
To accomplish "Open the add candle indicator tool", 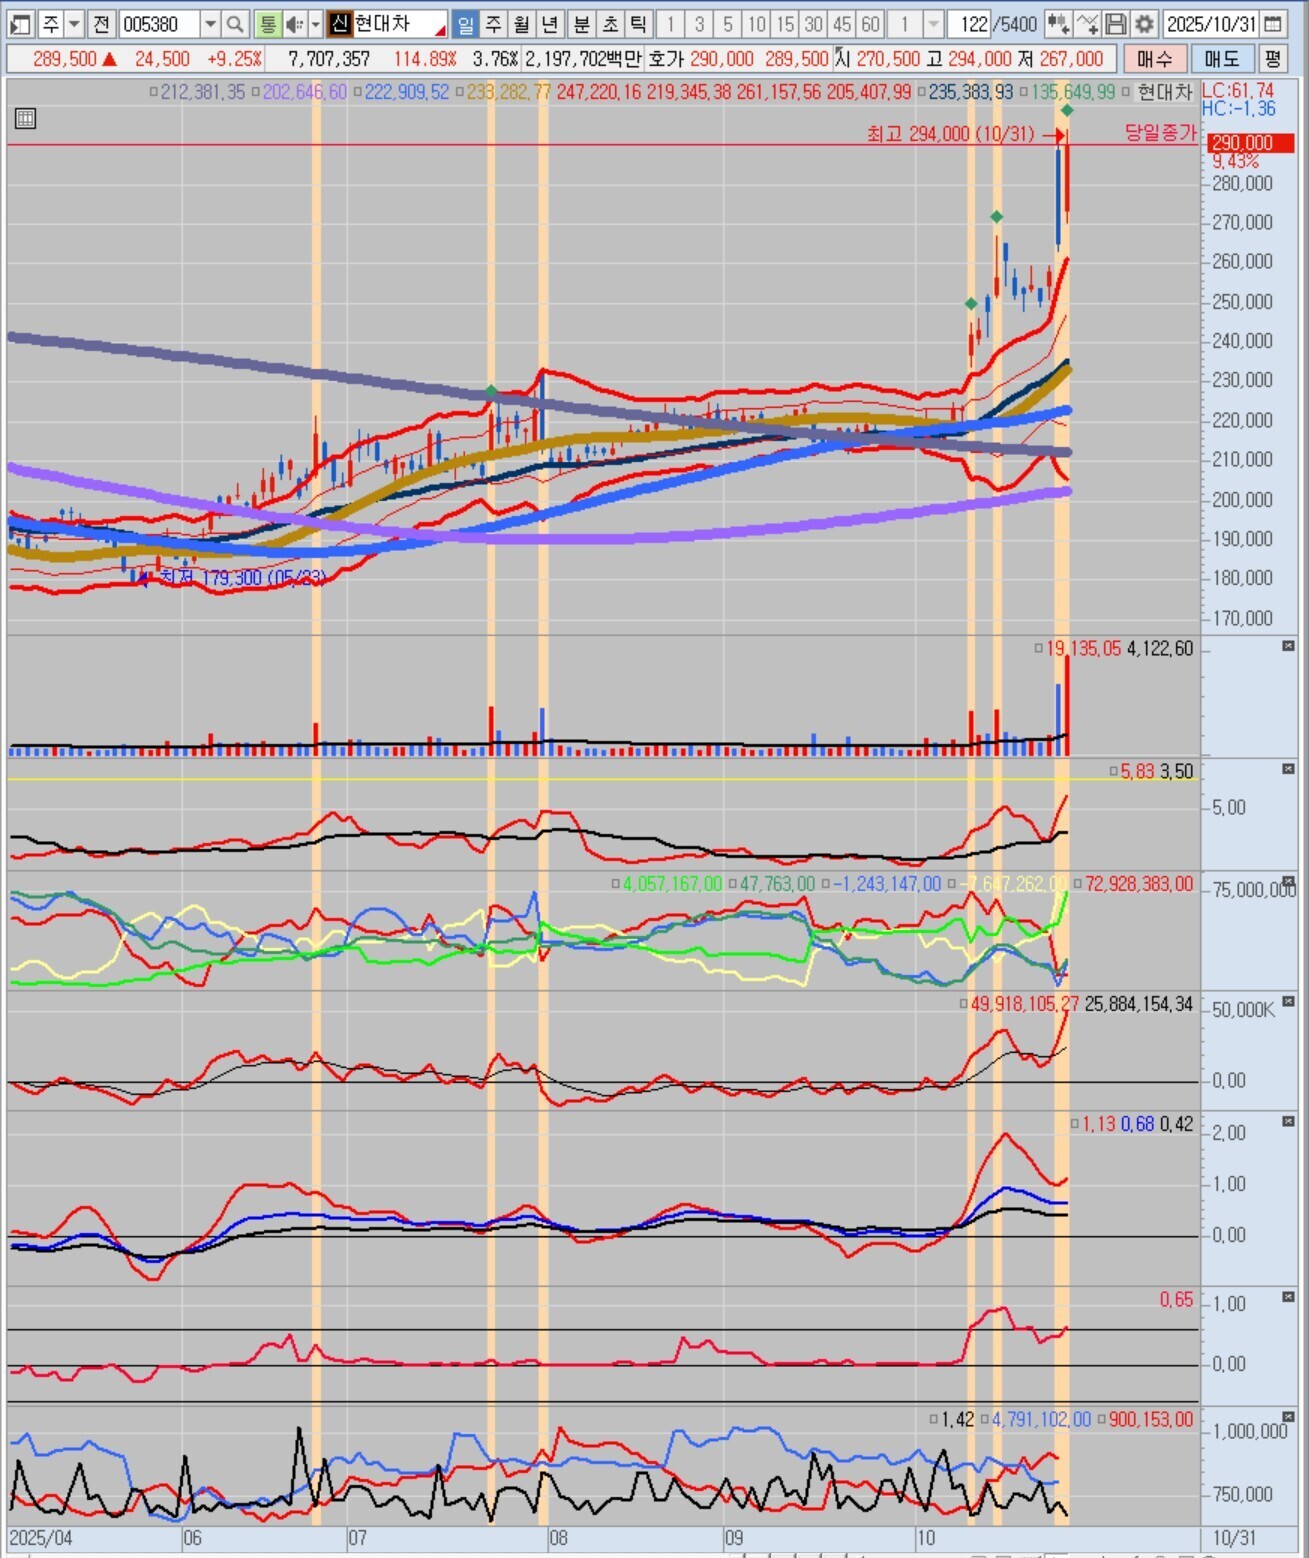I will coord(1058,24).
